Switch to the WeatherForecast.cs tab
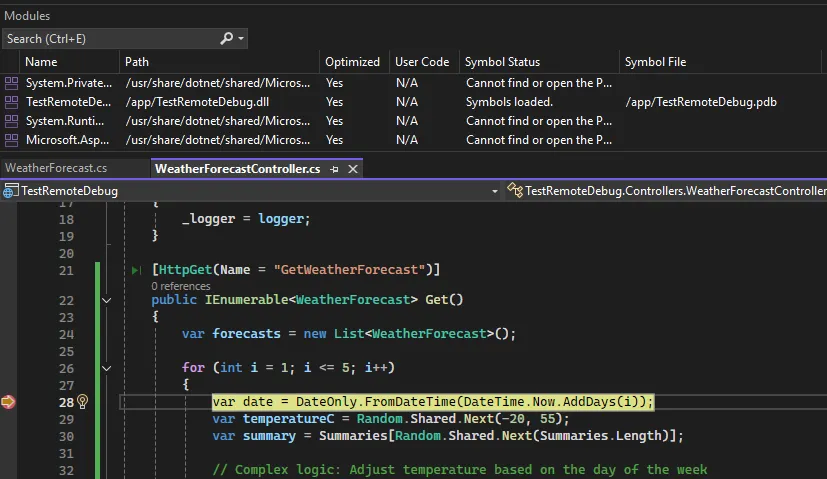 (x=56, y=168)
